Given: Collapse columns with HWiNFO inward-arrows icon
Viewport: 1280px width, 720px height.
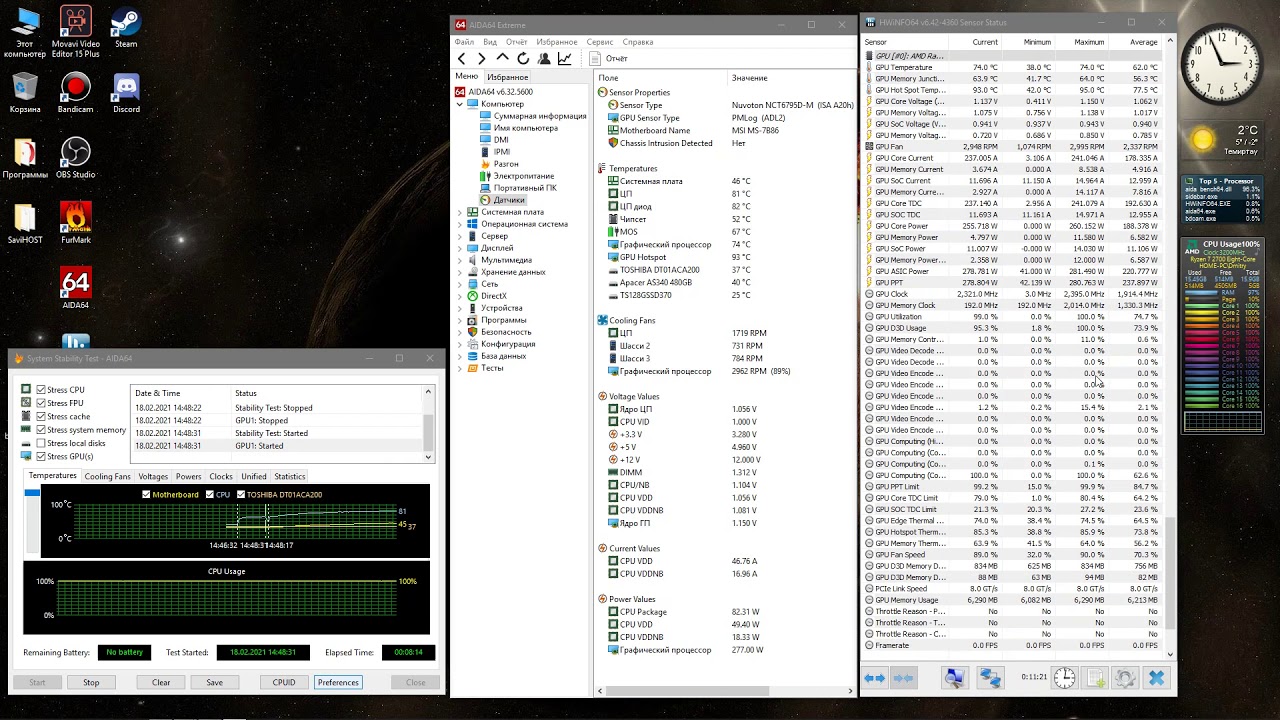Looking at the screenshot, I should [904, 678].
